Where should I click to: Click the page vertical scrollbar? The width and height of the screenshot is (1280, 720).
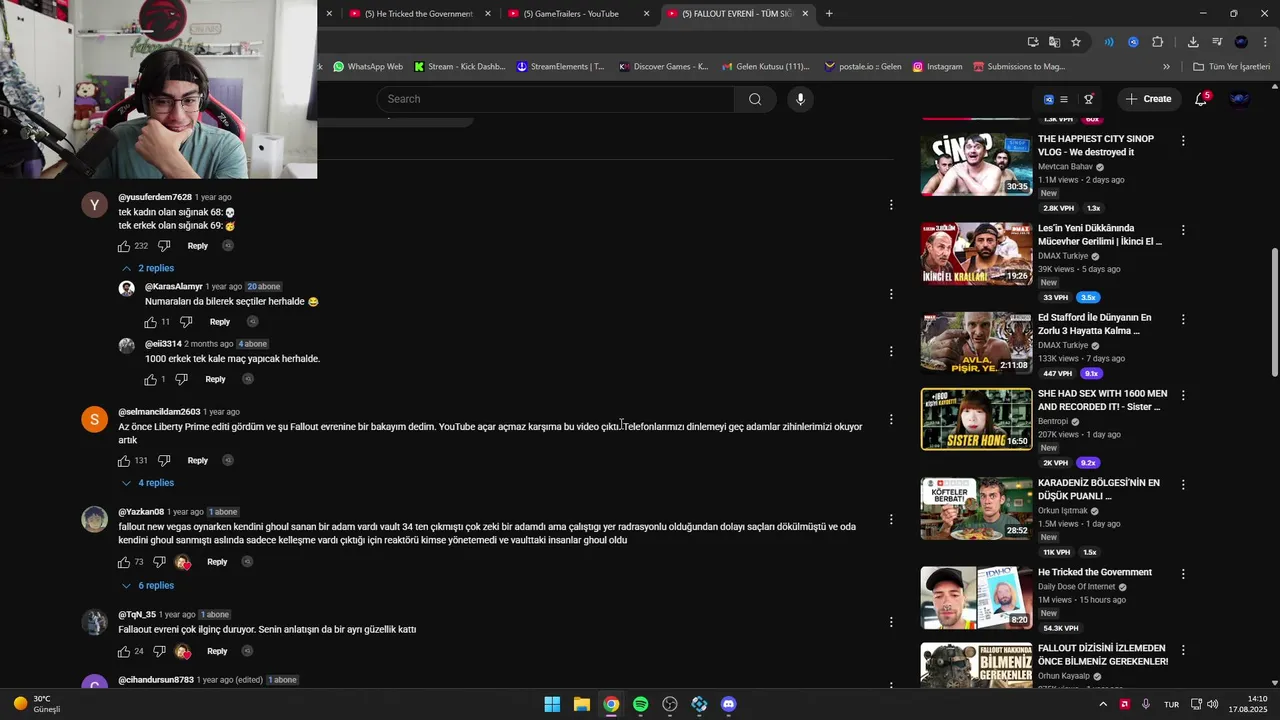(x=1274, y=313)
